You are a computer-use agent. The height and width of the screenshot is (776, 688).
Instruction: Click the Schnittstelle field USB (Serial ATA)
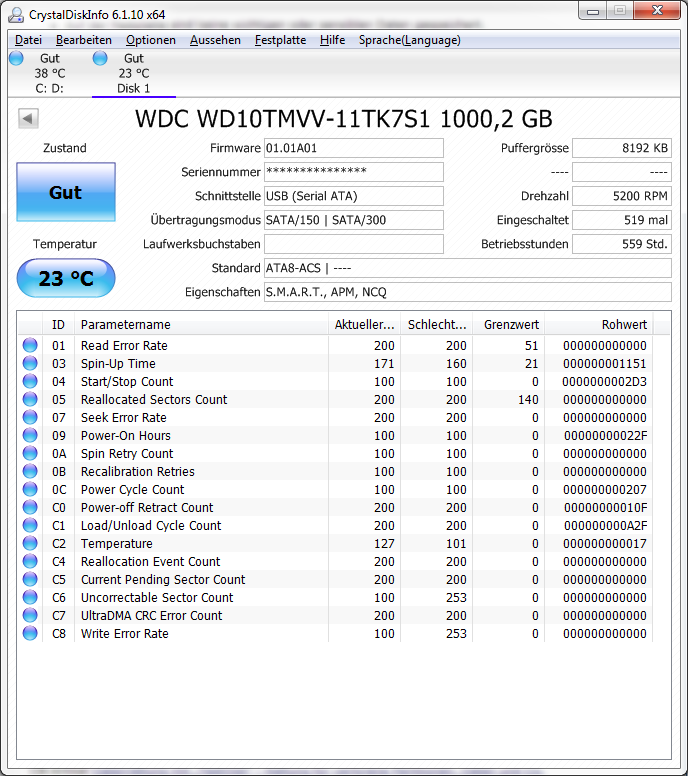(353, 196)
